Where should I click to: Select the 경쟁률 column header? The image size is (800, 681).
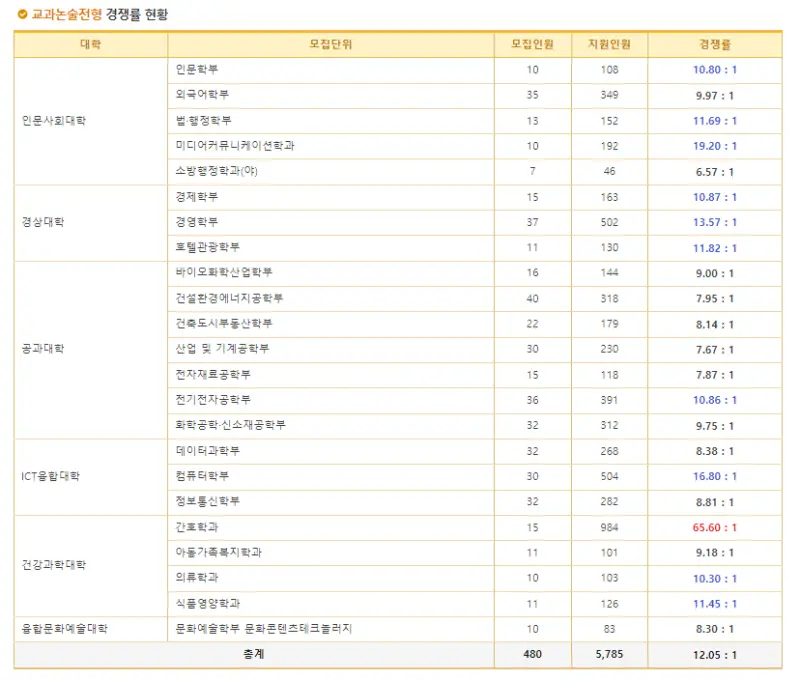715,44
